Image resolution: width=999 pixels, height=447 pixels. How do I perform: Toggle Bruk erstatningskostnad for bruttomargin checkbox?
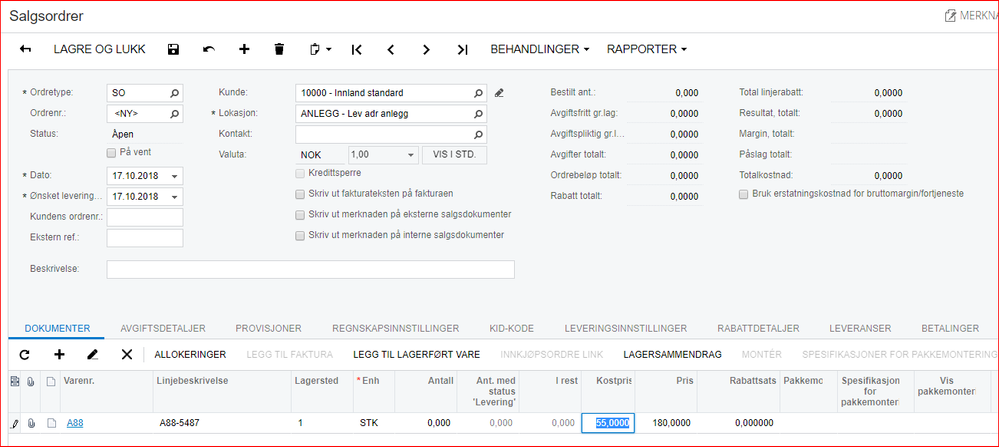(x=744, y=194)
